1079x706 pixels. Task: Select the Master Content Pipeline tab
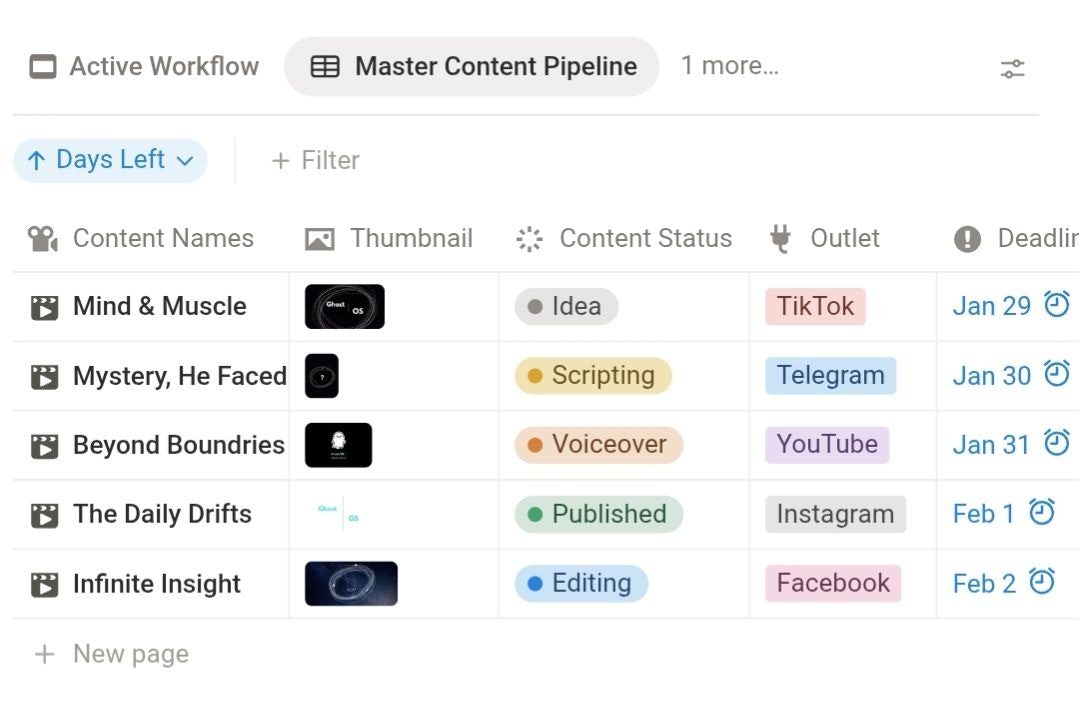(x=472, y=66)
